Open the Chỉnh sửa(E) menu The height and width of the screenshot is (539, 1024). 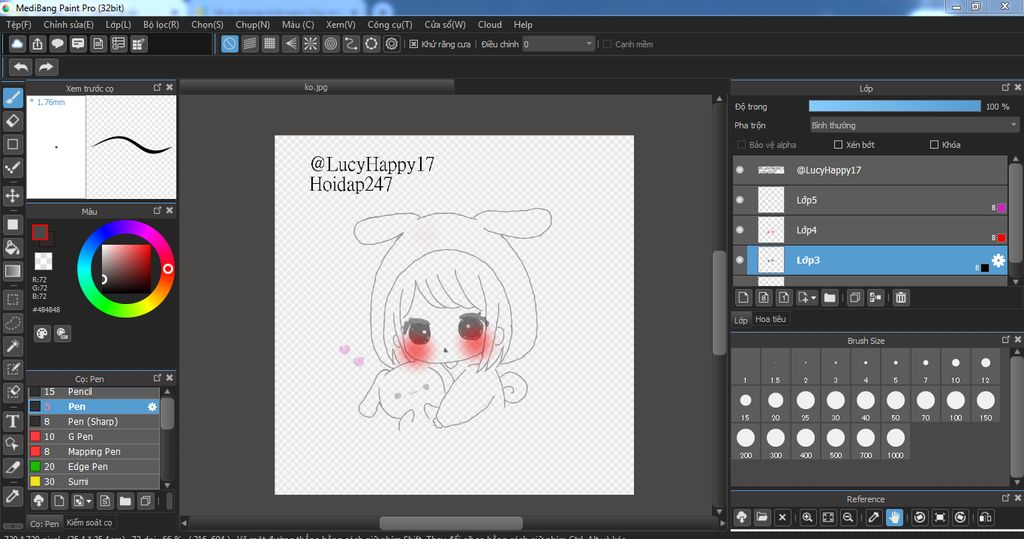pos(69,24)
